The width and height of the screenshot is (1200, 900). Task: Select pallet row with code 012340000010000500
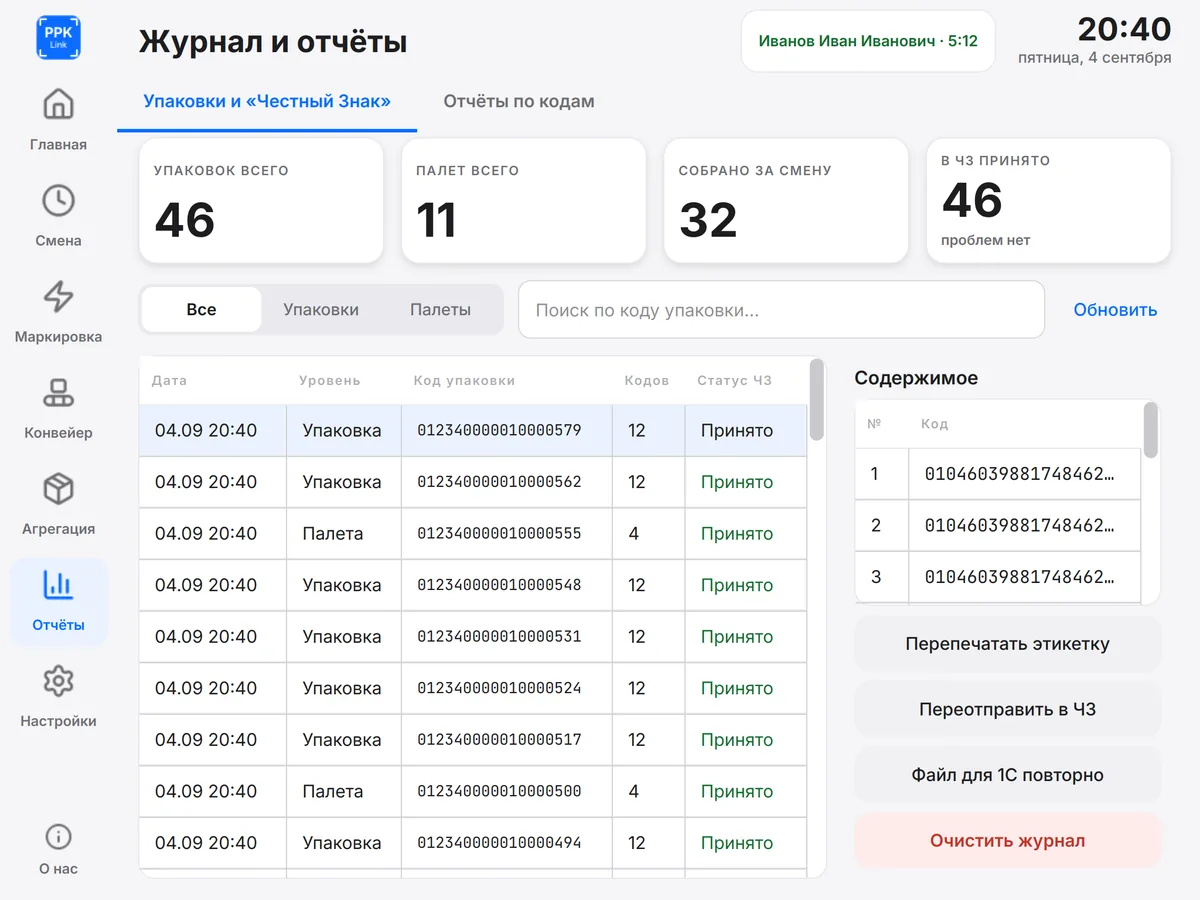[473, 792]
